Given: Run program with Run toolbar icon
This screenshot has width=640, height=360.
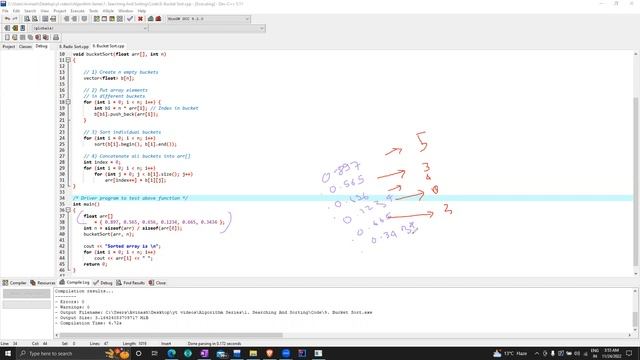Looking at the screenshot, I should tap(104, 19).
